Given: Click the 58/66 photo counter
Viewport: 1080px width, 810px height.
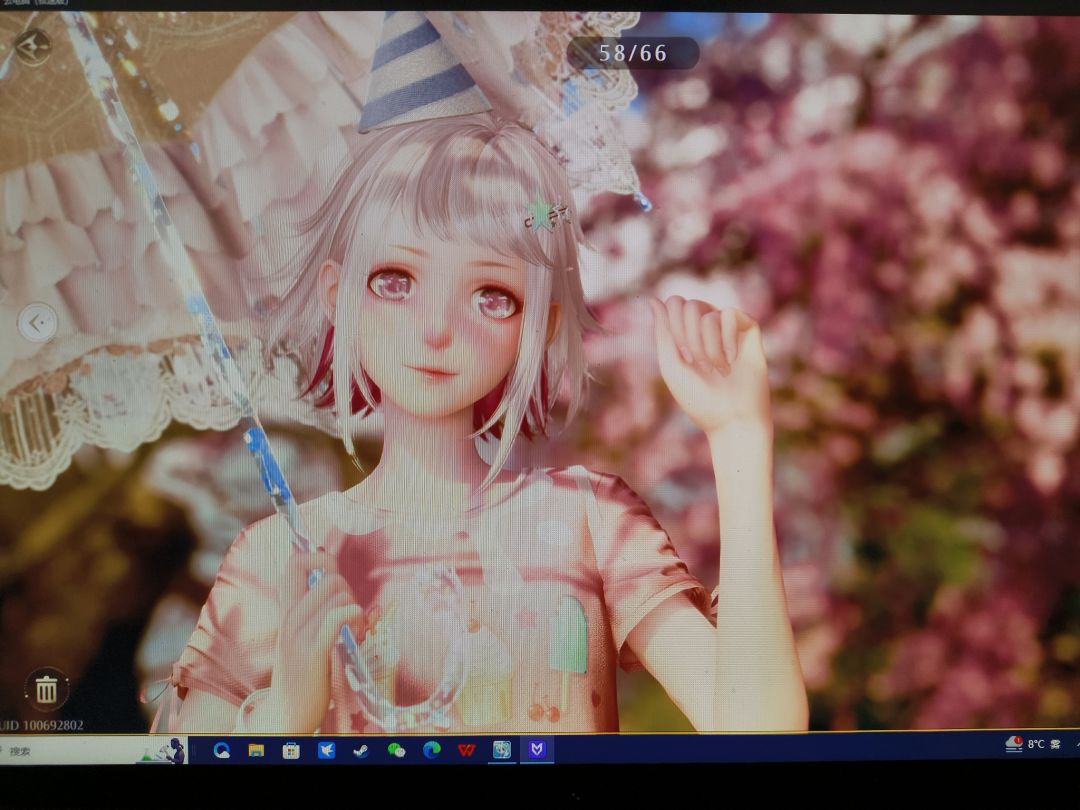Looking at the screenshot, I should [x=632, y=53].
